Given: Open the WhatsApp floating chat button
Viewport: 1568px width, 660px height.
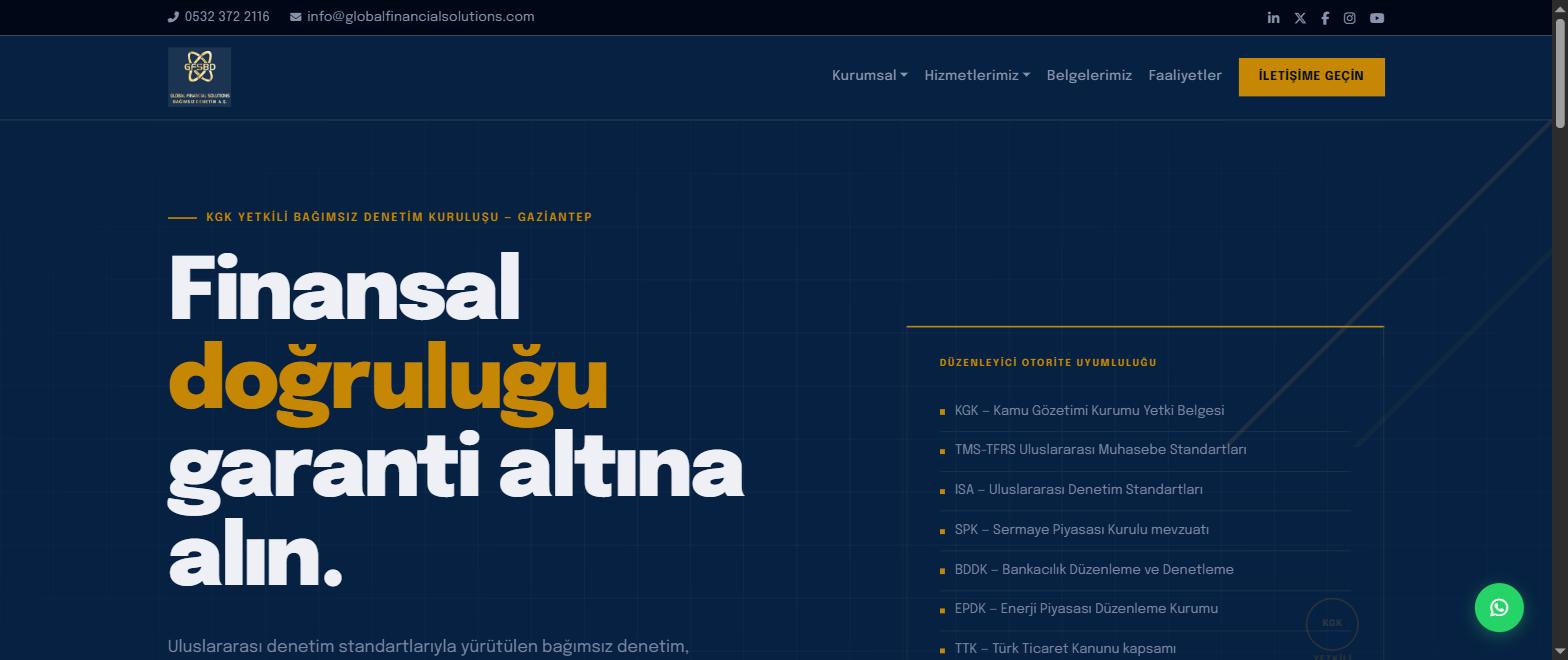Looking at the screenshot, I should click(x=1499, y=607).
